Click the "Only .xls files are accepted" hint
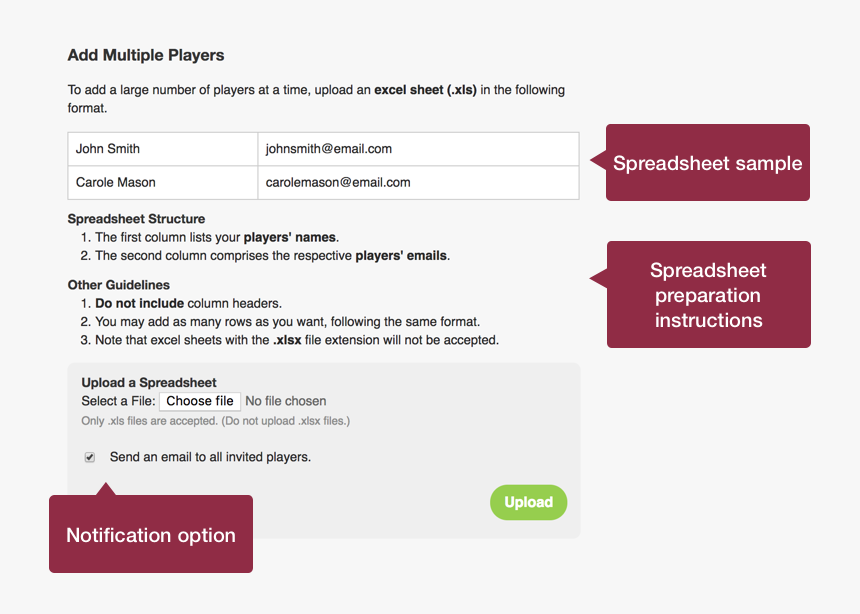The height and width of the screenshot is (614, 860). [215, 421]
